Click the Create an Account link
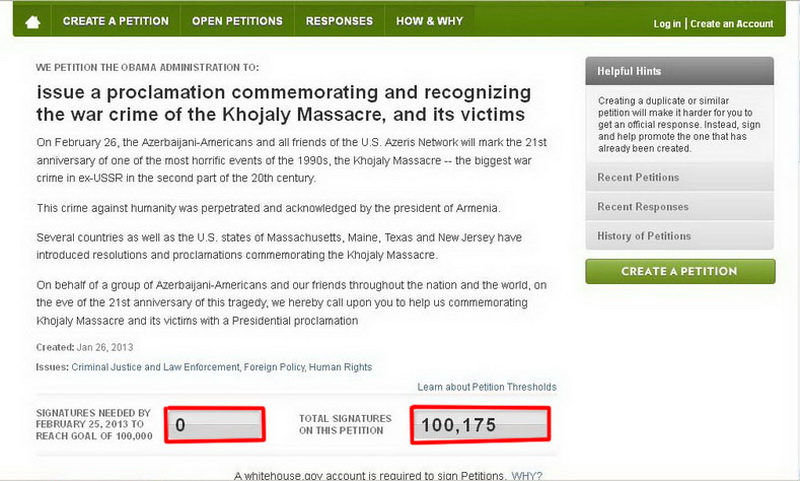 [732, 24]
